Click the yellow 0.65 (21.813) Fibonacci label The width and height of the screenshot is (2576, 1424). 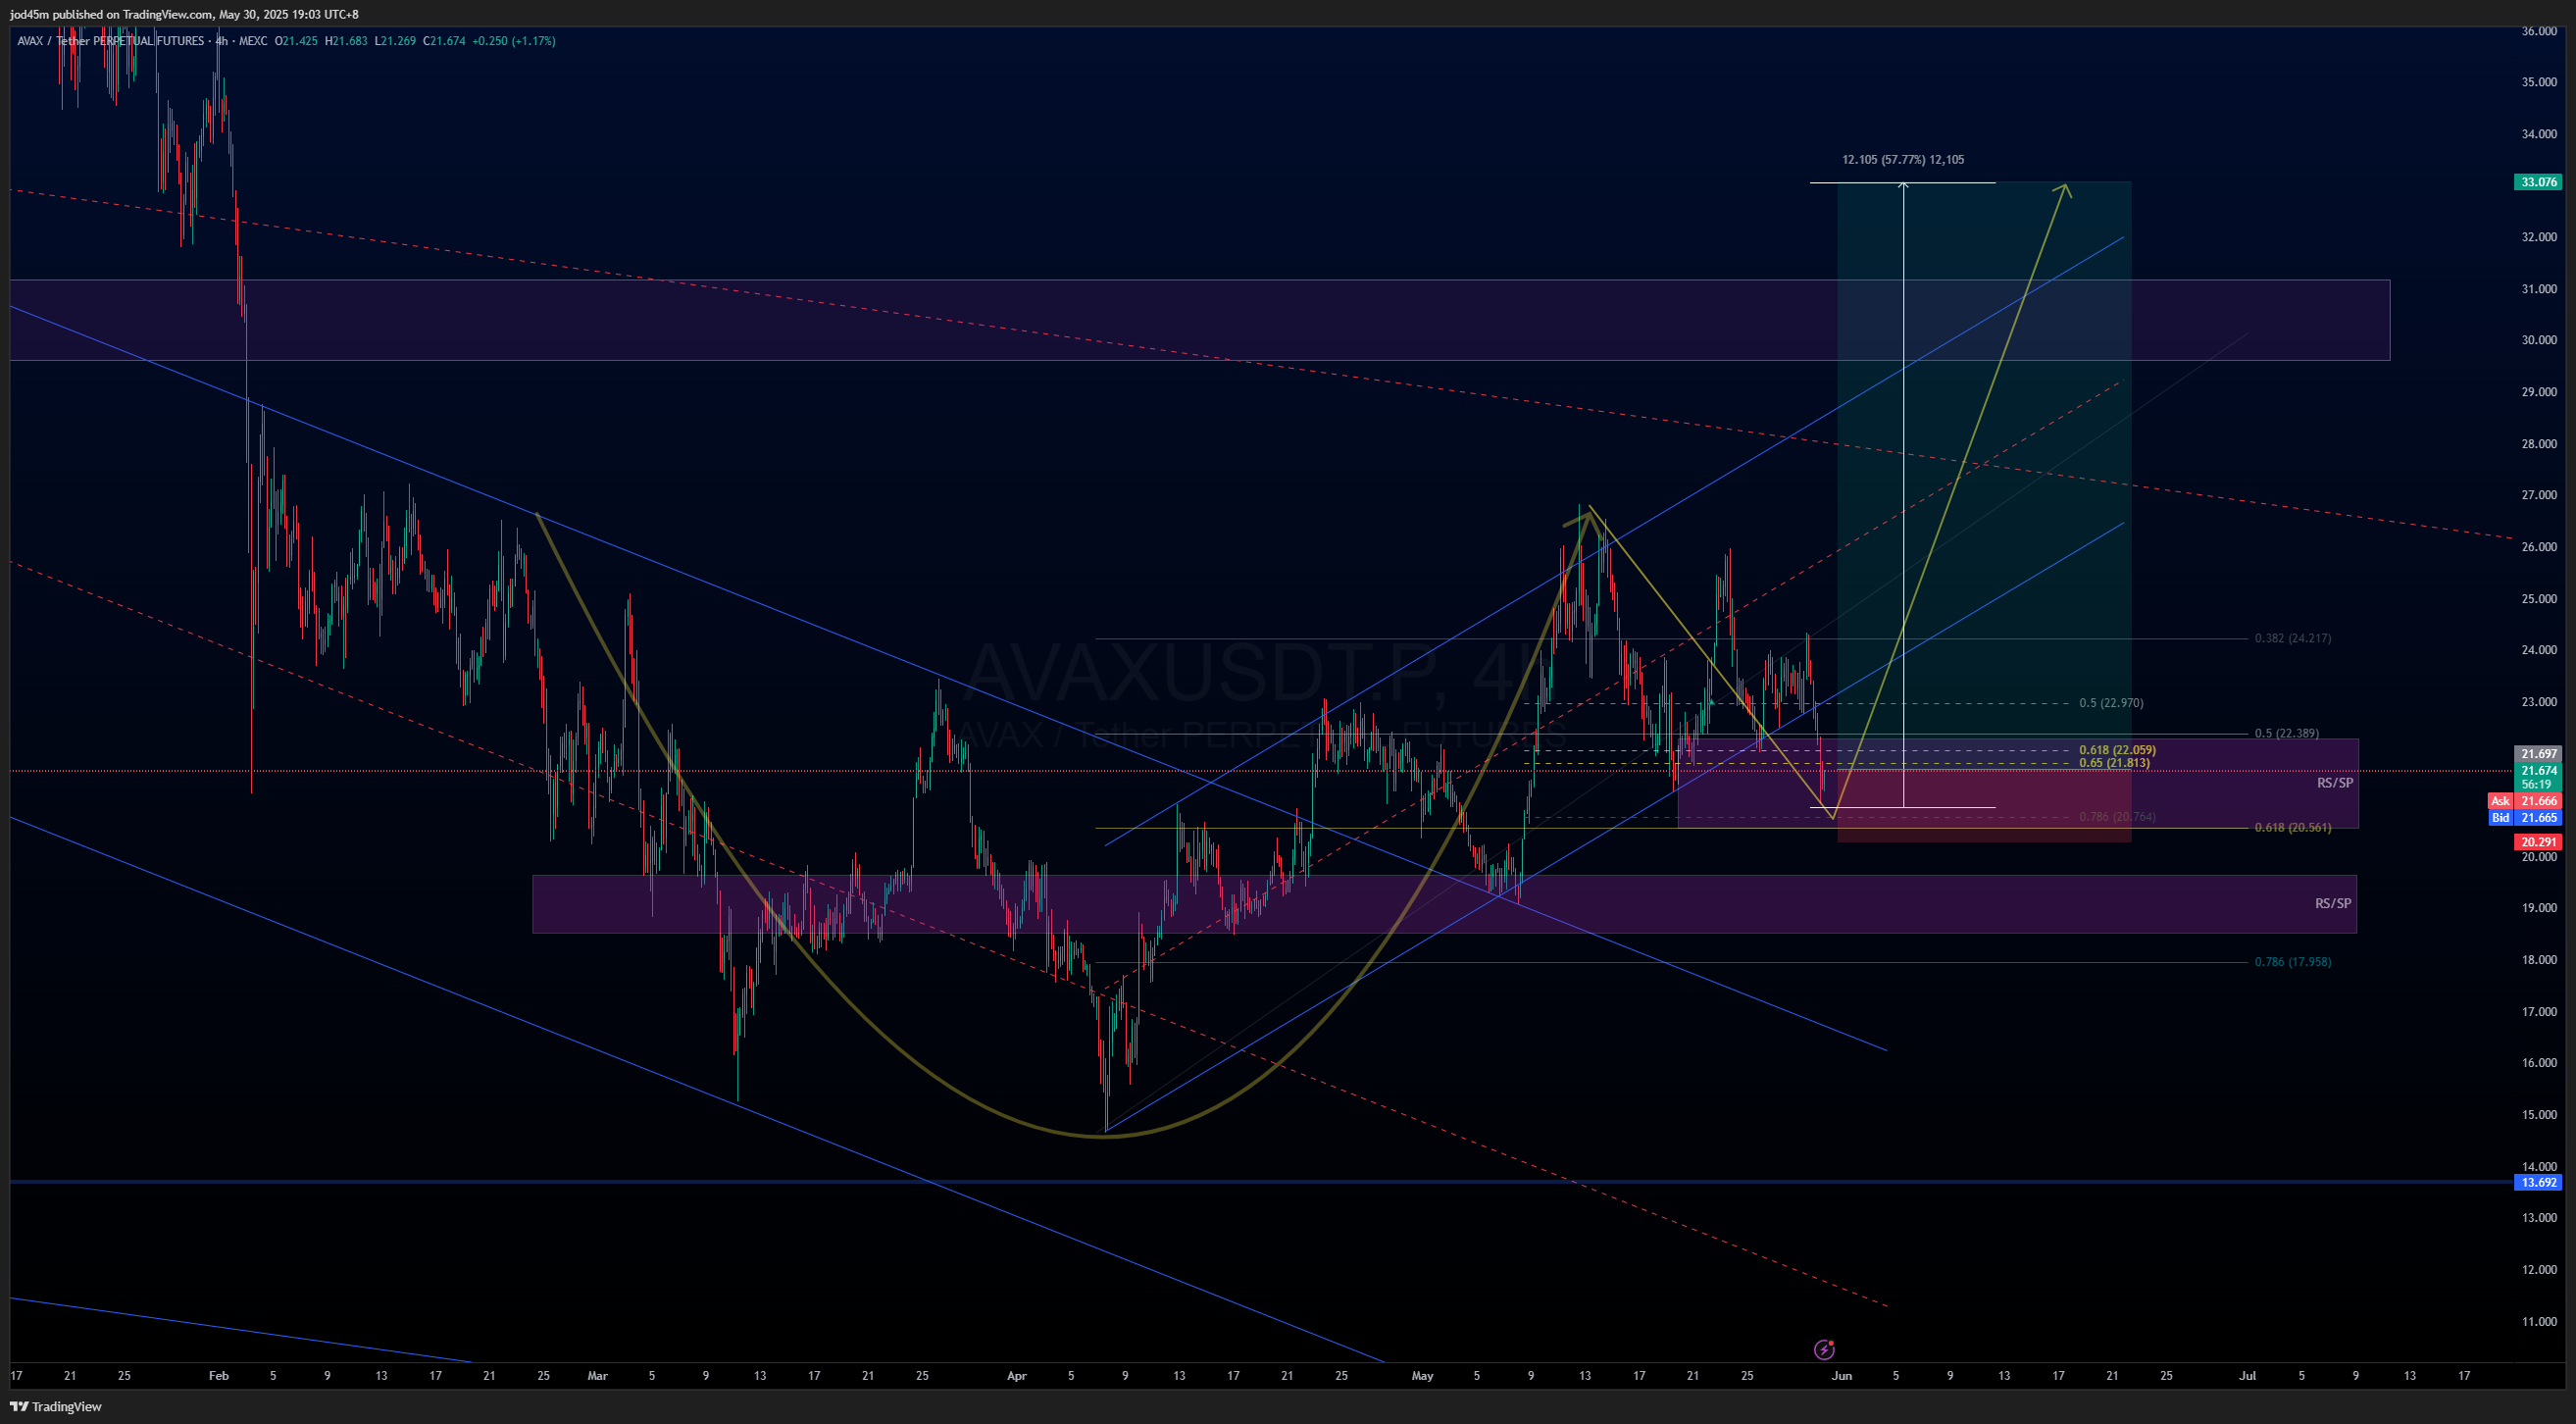pos(2114,763)
